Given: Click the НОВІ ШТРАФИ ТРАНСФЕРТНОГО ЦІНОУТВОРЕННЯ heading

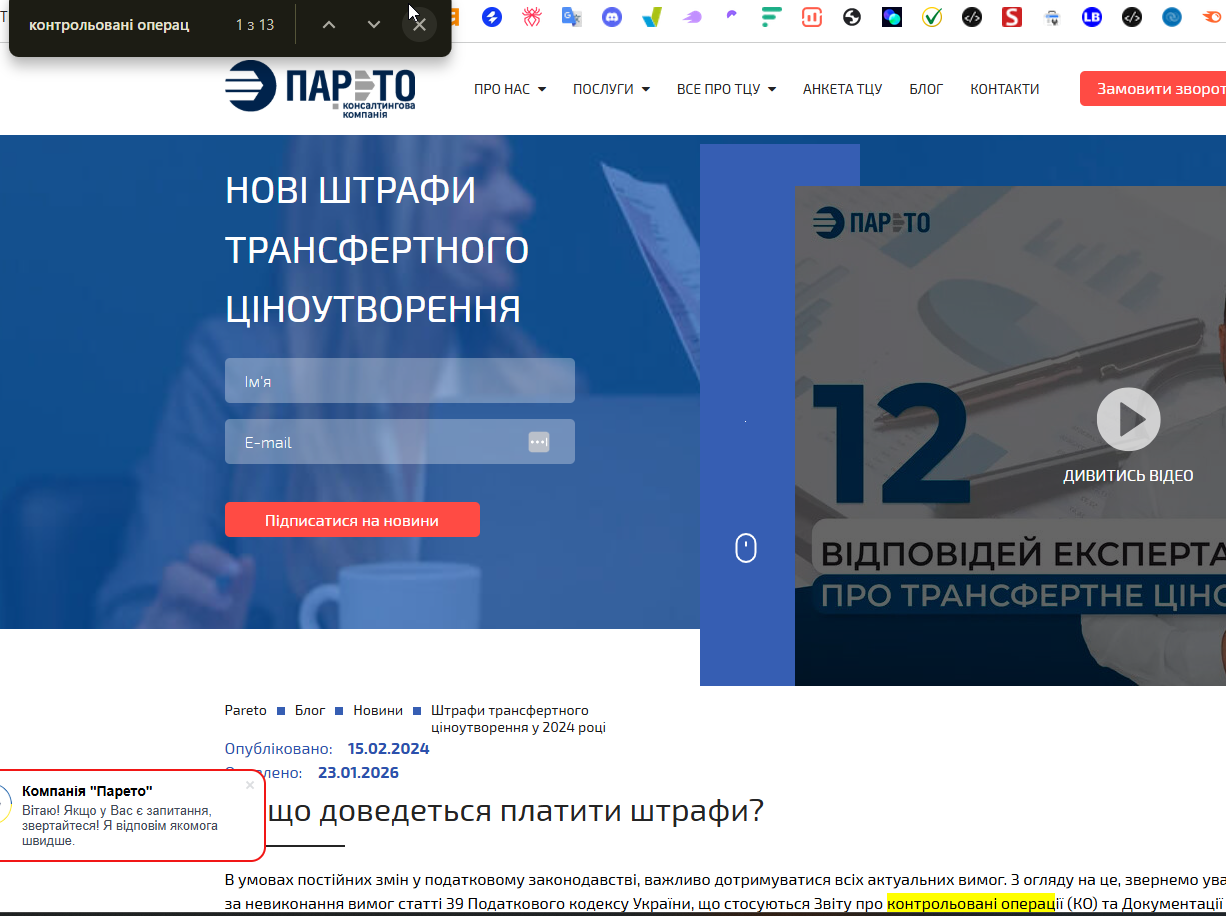Looking at the screenshot, I should [x=377, y=249].
